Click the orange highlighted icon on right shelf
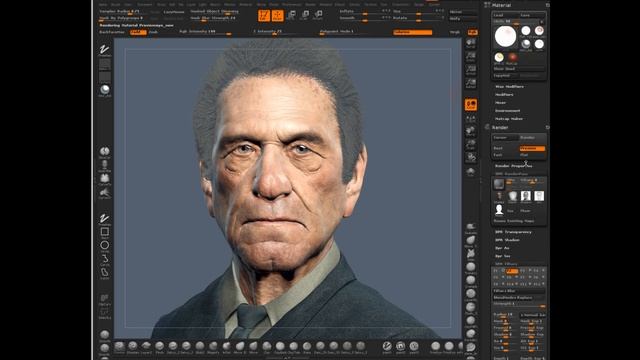The width and height of the screenshot is (640, 360). [471, 104]
